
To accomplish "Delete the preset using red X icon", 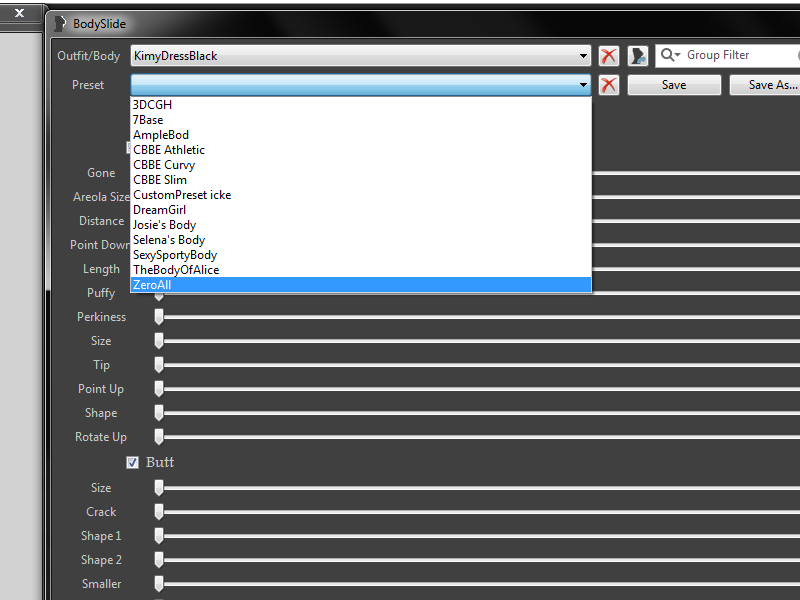I will click(x=608, y=85).
